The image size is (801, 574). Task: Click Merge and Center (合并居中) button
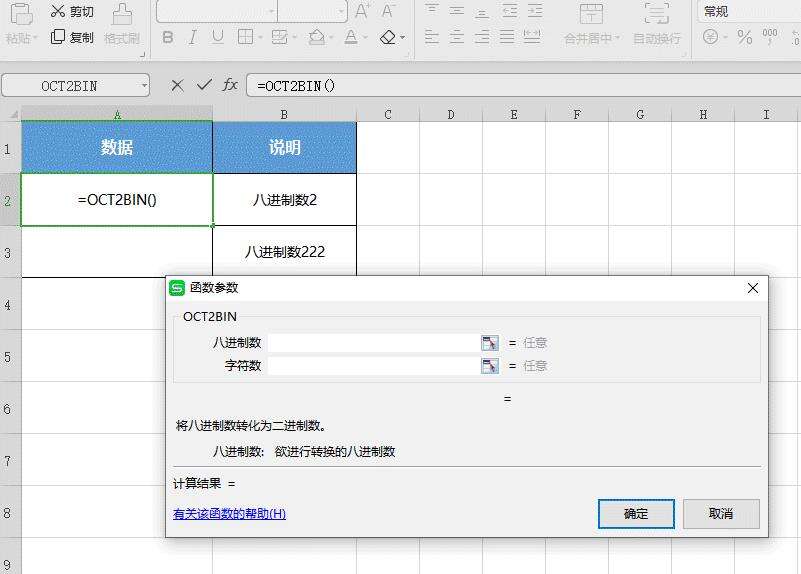592,24
